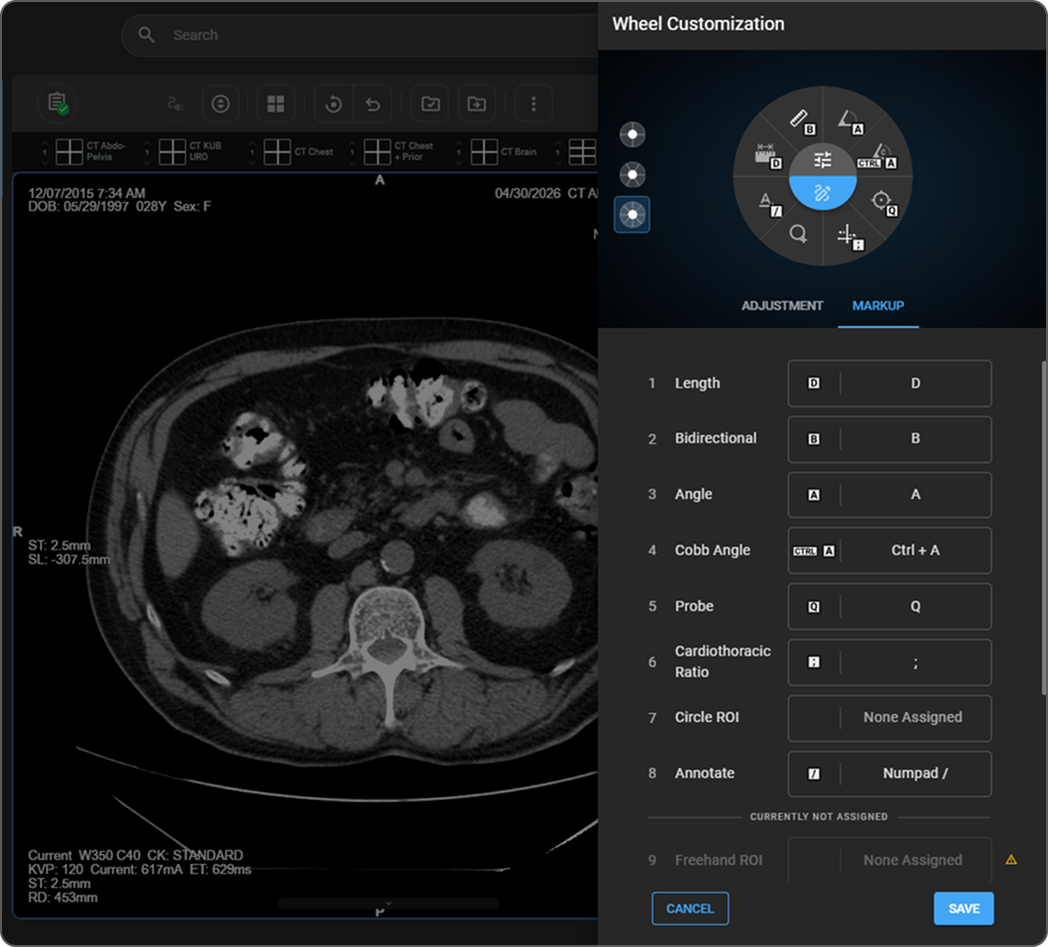Edit the Bidirectional shortcut field

890,439
